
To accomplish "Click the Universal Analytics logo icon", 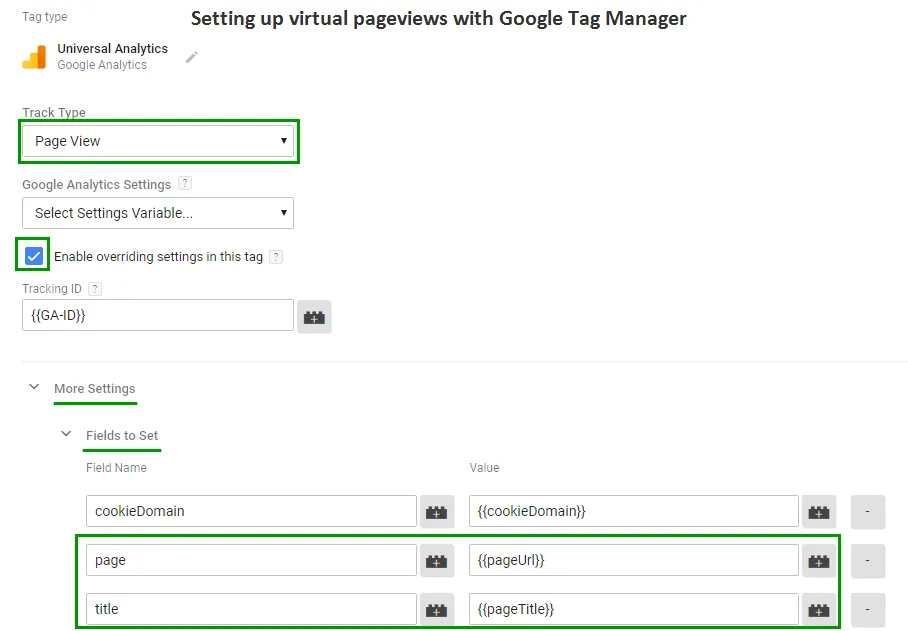I will coord(34,57).
